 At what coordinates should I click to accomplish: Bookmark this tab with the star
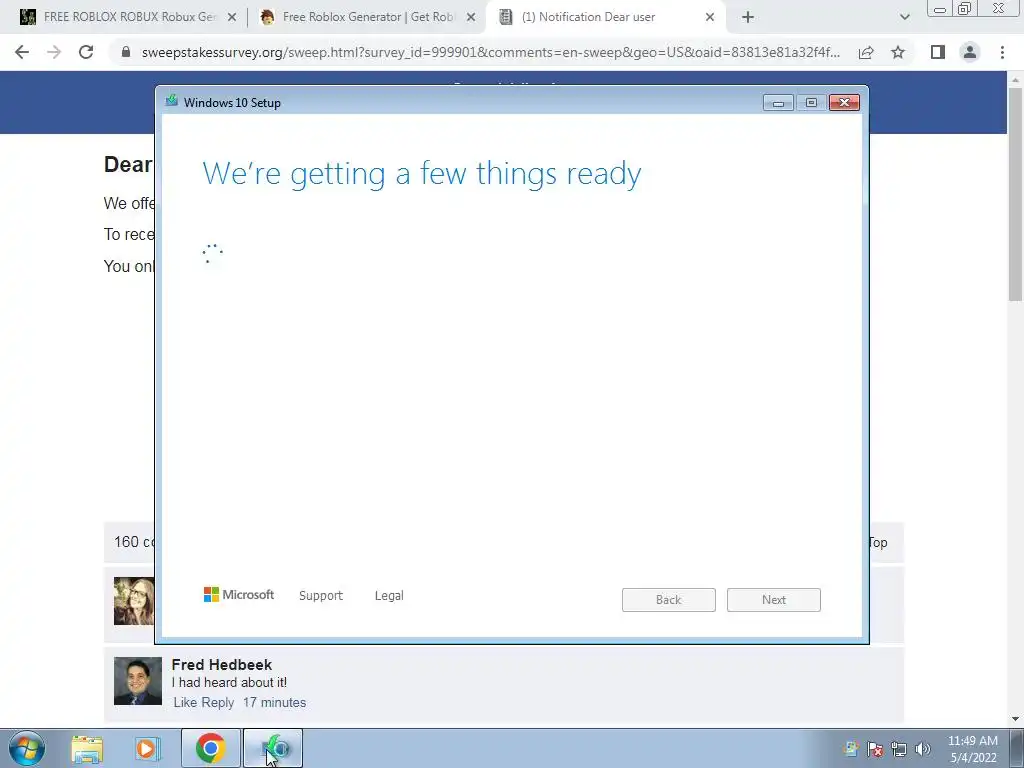[898, 52]
